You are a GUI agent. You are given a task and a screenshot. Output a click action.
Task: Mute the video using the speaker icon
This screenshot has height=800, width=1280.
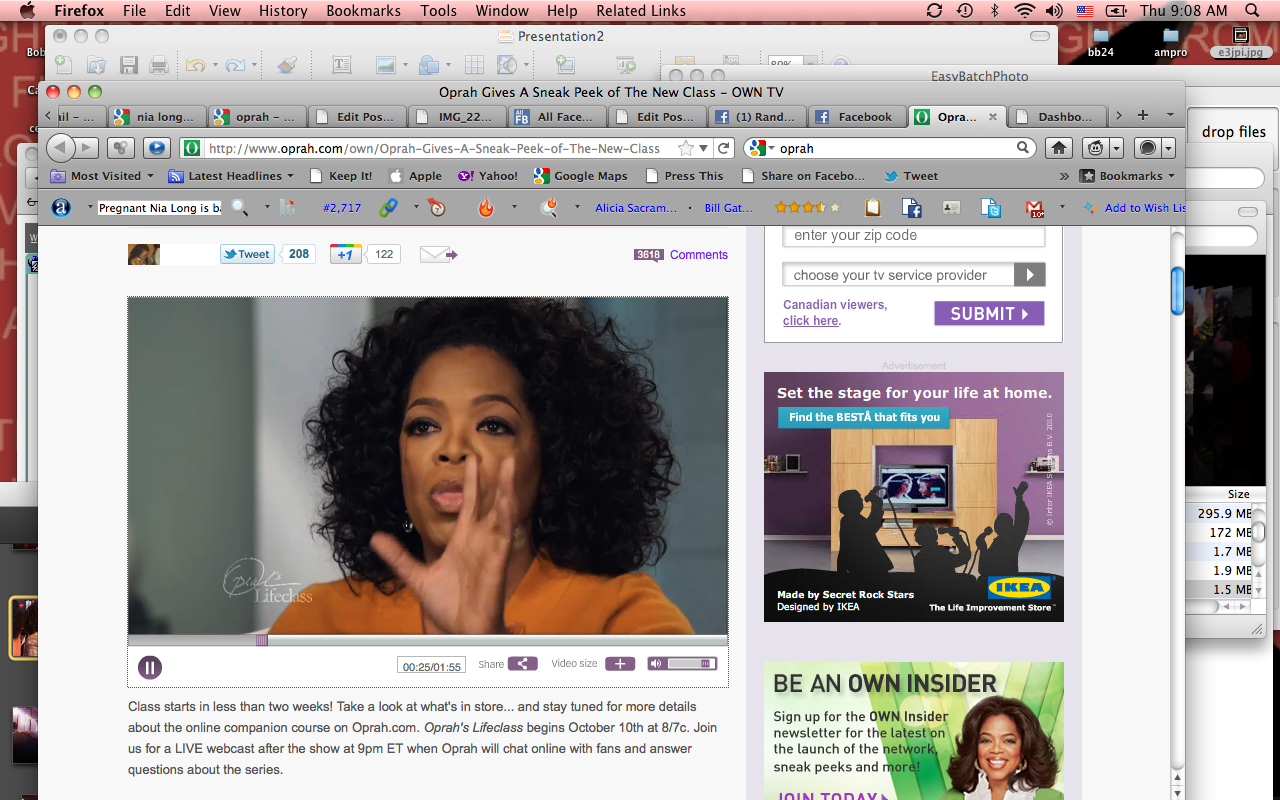pos(655,664)
